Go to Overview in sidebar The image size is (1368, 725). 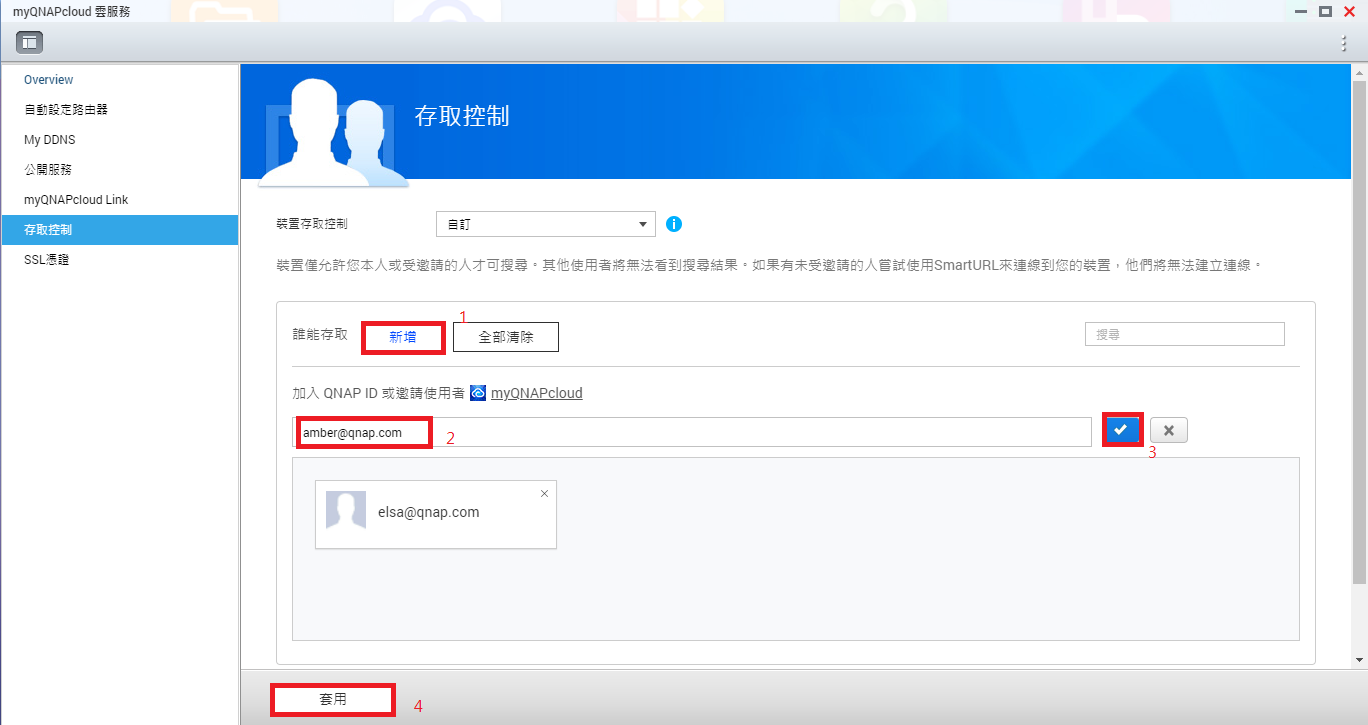click(x=49, y=80)
